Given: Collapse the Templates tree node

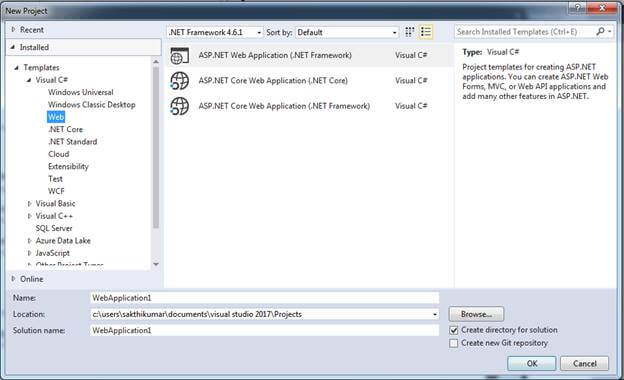Looking at the screenshot, I should click(x=17, y=68).
